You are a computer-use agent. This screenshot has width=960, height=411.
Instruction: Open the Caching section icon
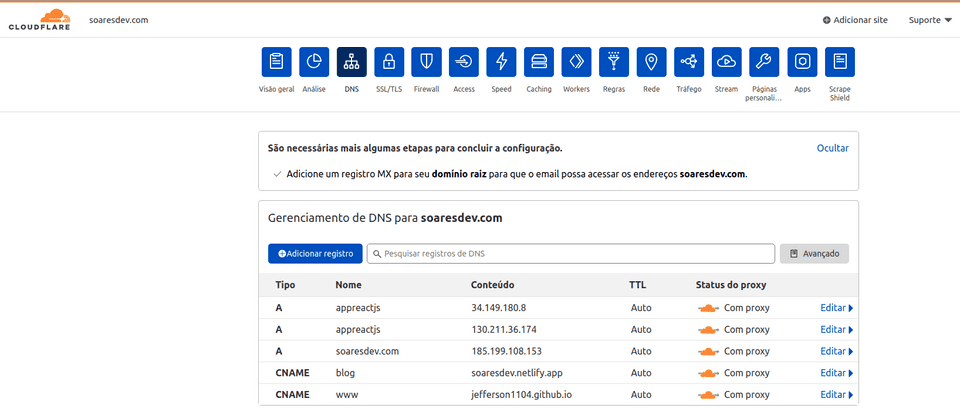[539, 62]
